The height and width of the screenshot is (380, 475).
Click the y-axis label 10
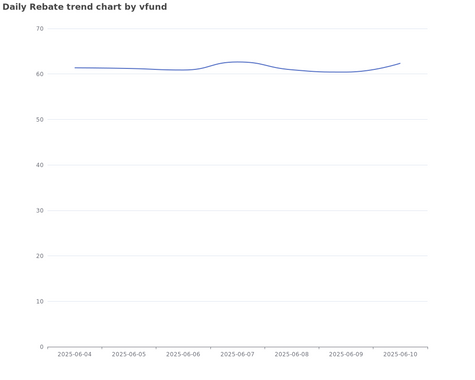(x=40, y=301)
